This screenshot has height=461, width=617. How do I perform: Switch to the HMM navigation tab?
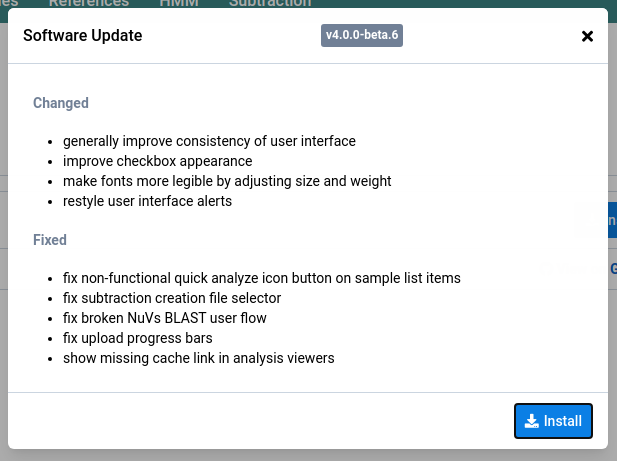179,3
